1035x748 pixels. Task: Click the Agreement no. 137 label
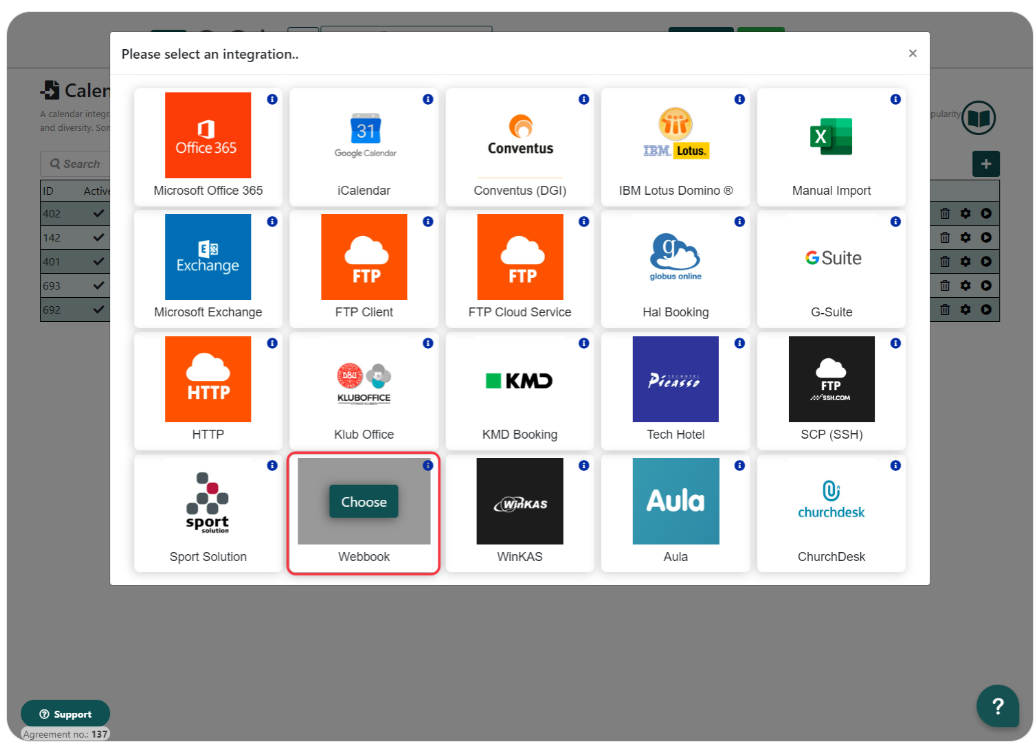[65, 734]
